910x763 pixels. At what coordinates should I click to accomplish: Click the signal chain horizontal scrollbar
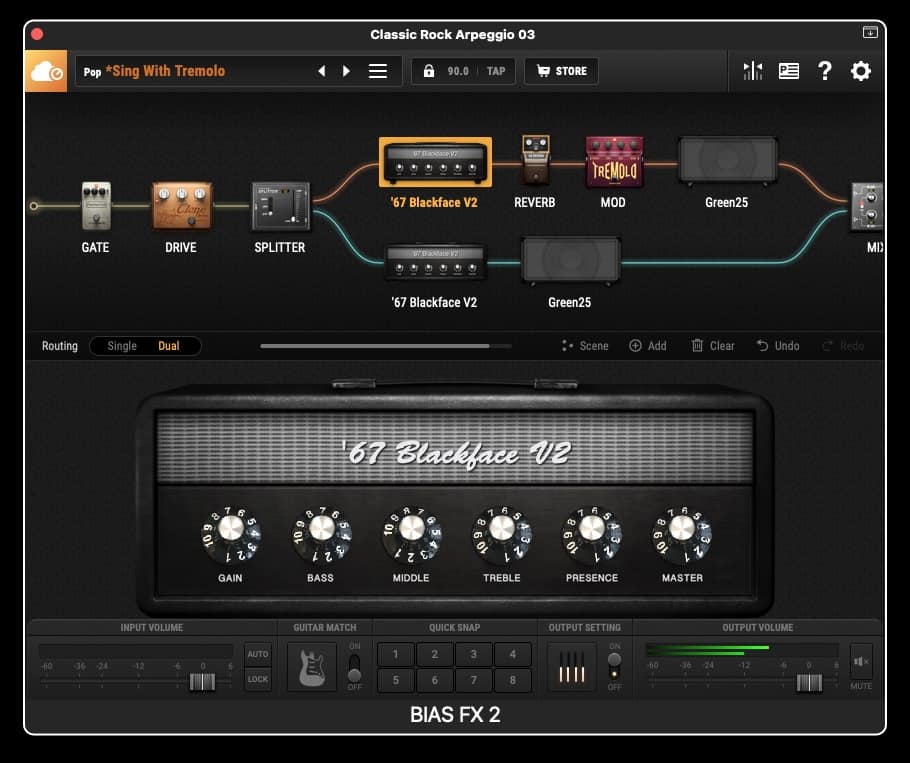click(375, 346)
